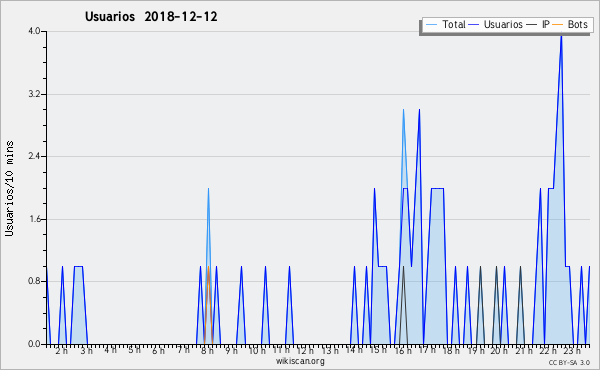This screenshot has height=370, width=600.
Task: Click the 23 h label on x-axis
Action: tap(572, 350)
